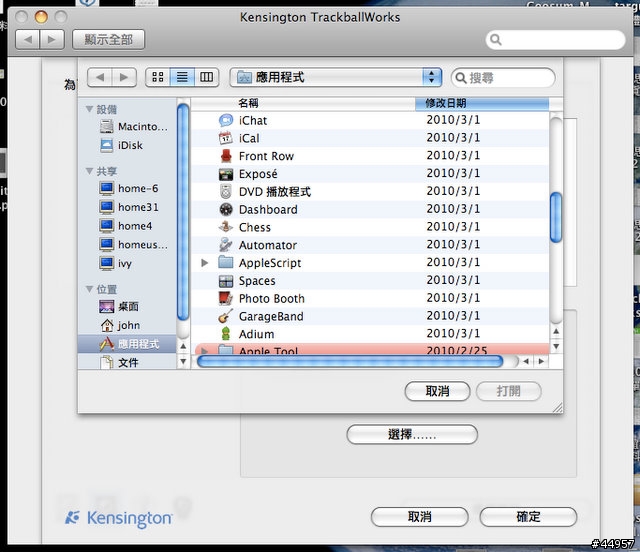
Task: Switch file dialog to column view
Action: click(207, 77)
